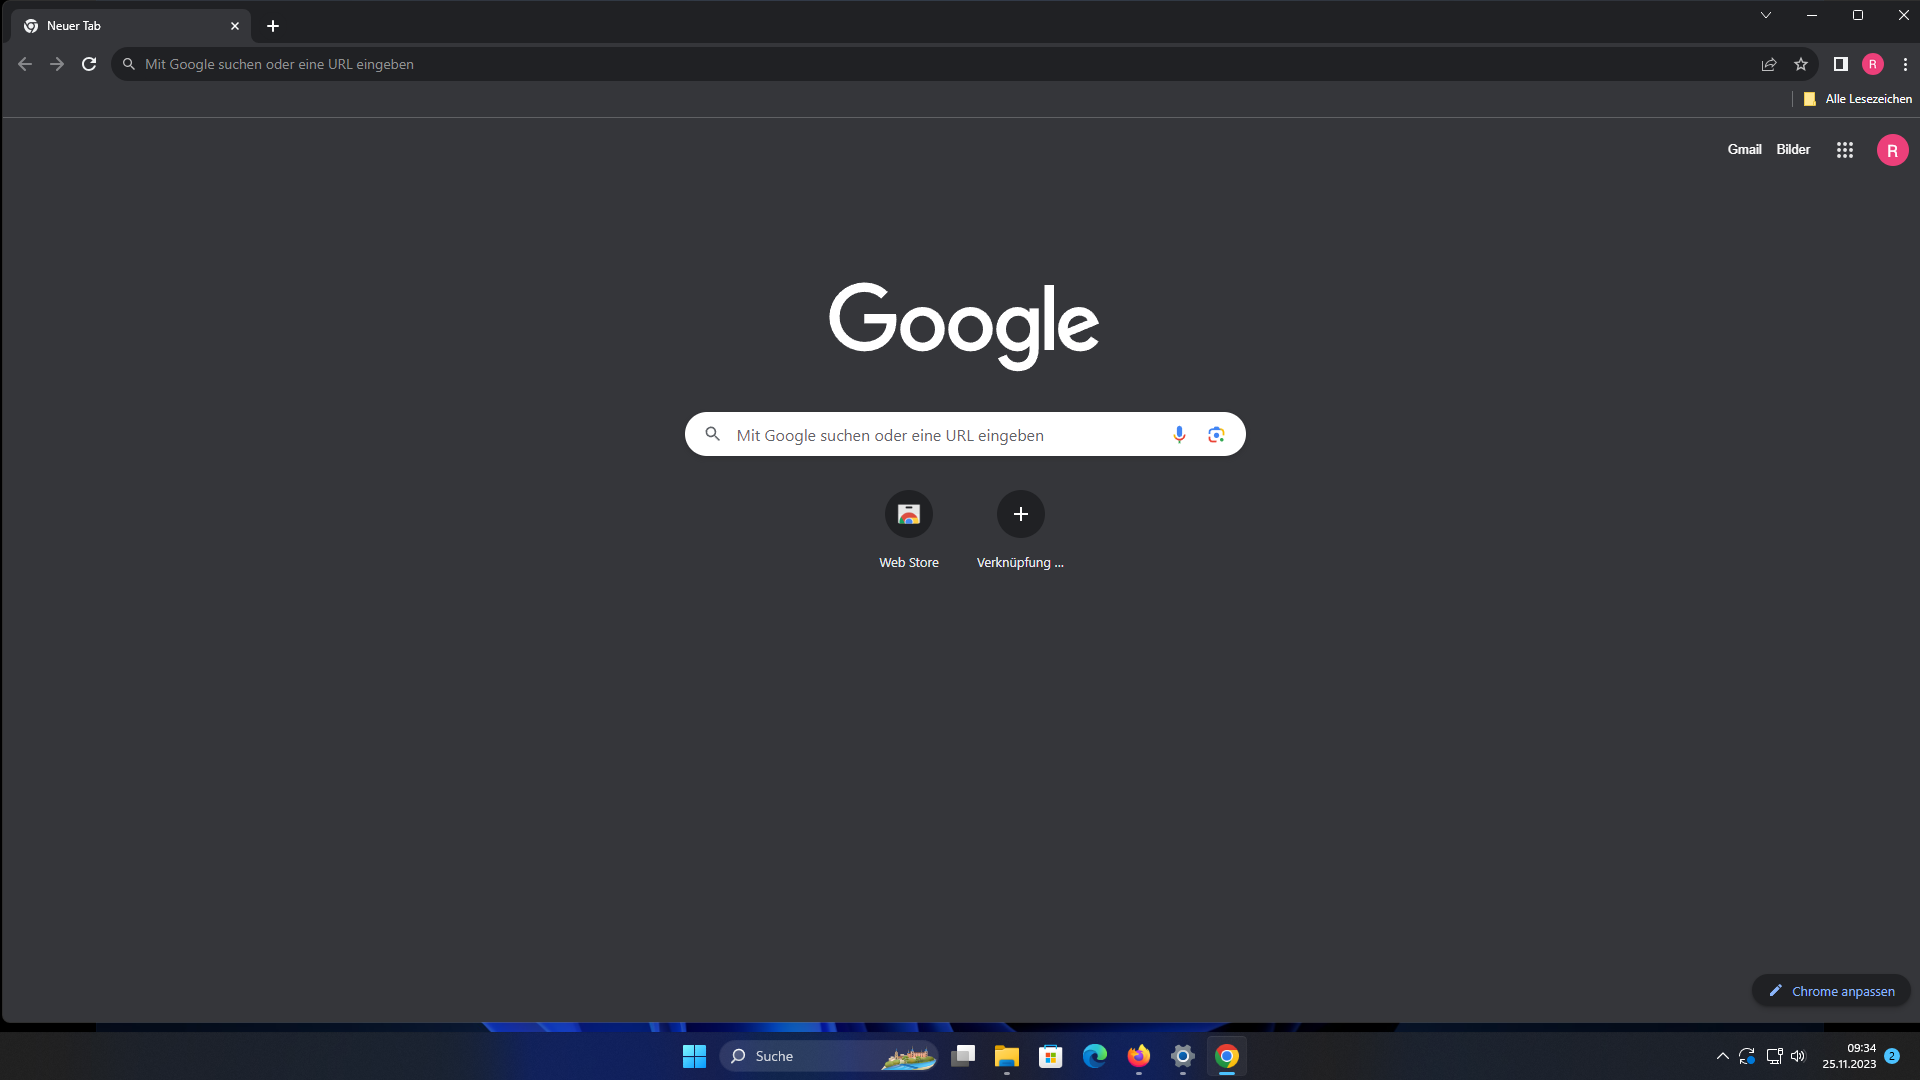Open the Web Store shortcut
The height and width of the screenshot is (1080, 1920).
pyautogui.click(x=908, y=514)
